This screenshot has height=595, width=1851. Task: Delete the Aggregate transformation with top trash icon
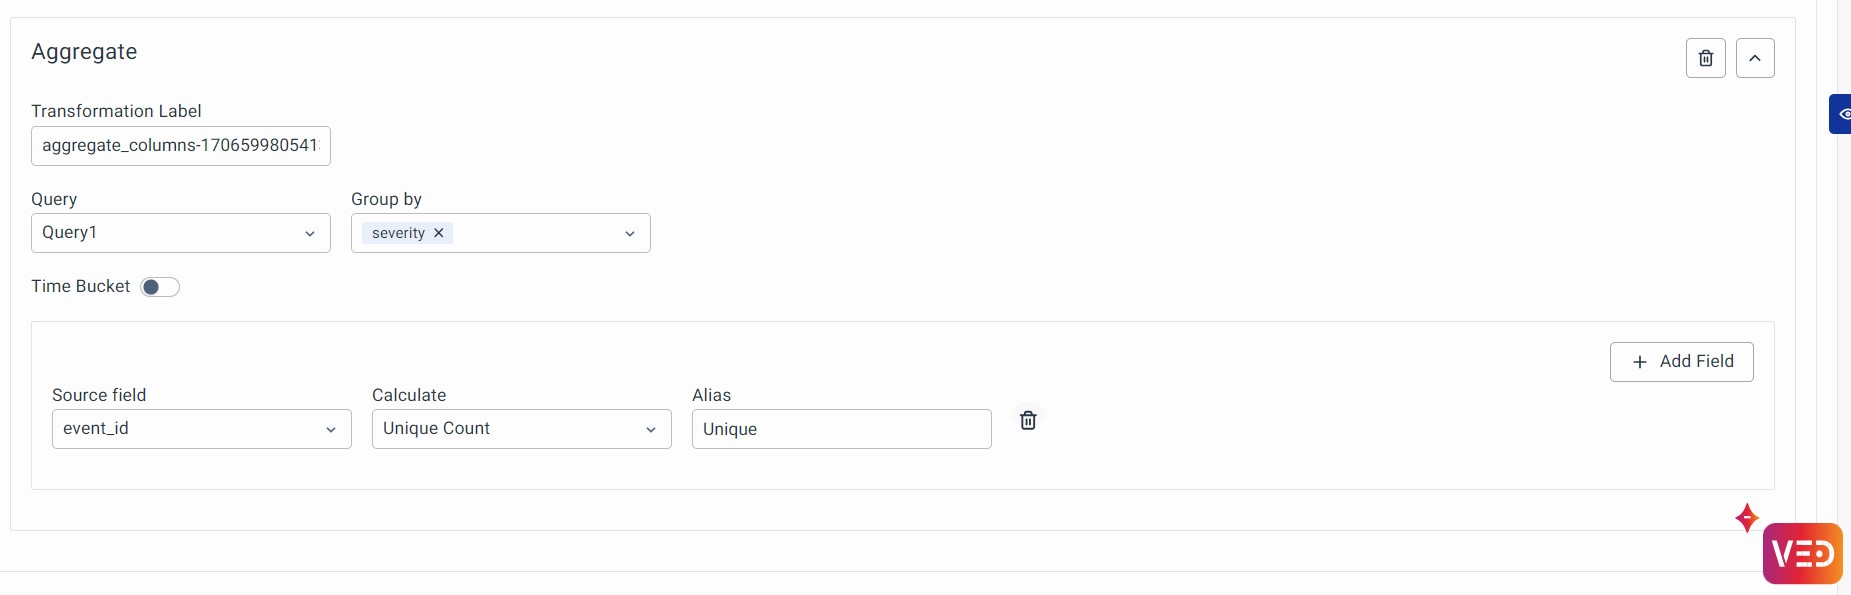point(1705,58)
